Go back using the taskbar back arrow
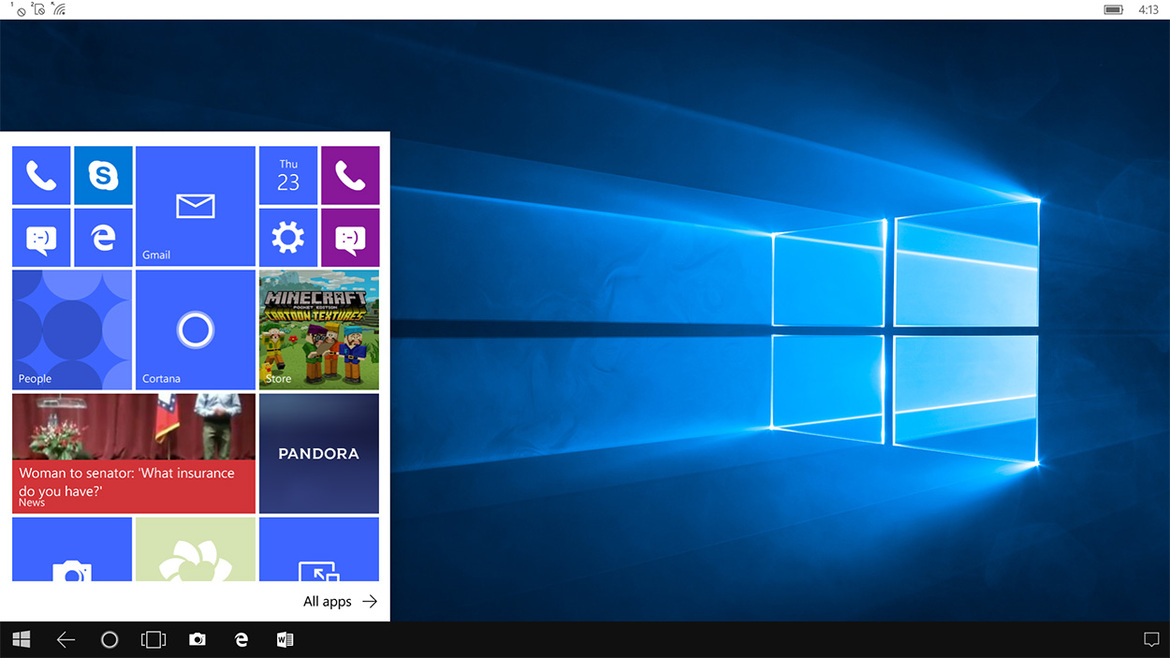Image resolution: width=1170 pixels, height=658 pixels. 66,639
